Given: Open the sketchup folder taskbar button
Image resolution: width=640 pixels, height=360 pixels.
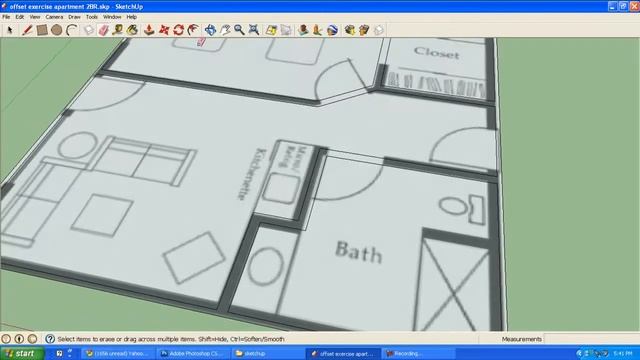Looking at the screenshot, I should tap(268, 353).
